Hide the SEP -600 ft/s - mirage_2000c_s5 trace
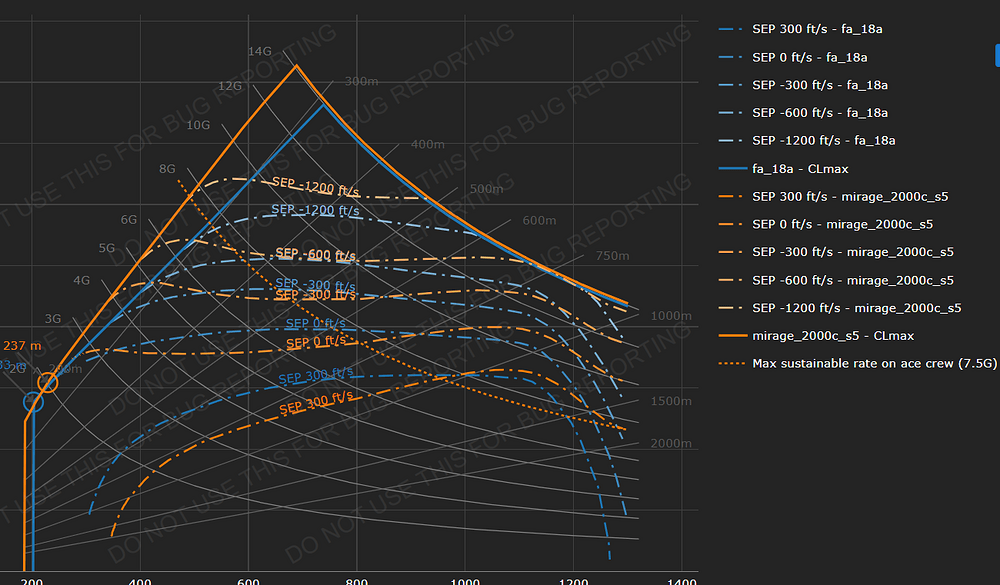This screenshot has width=1000, height=585. (836, 280)
